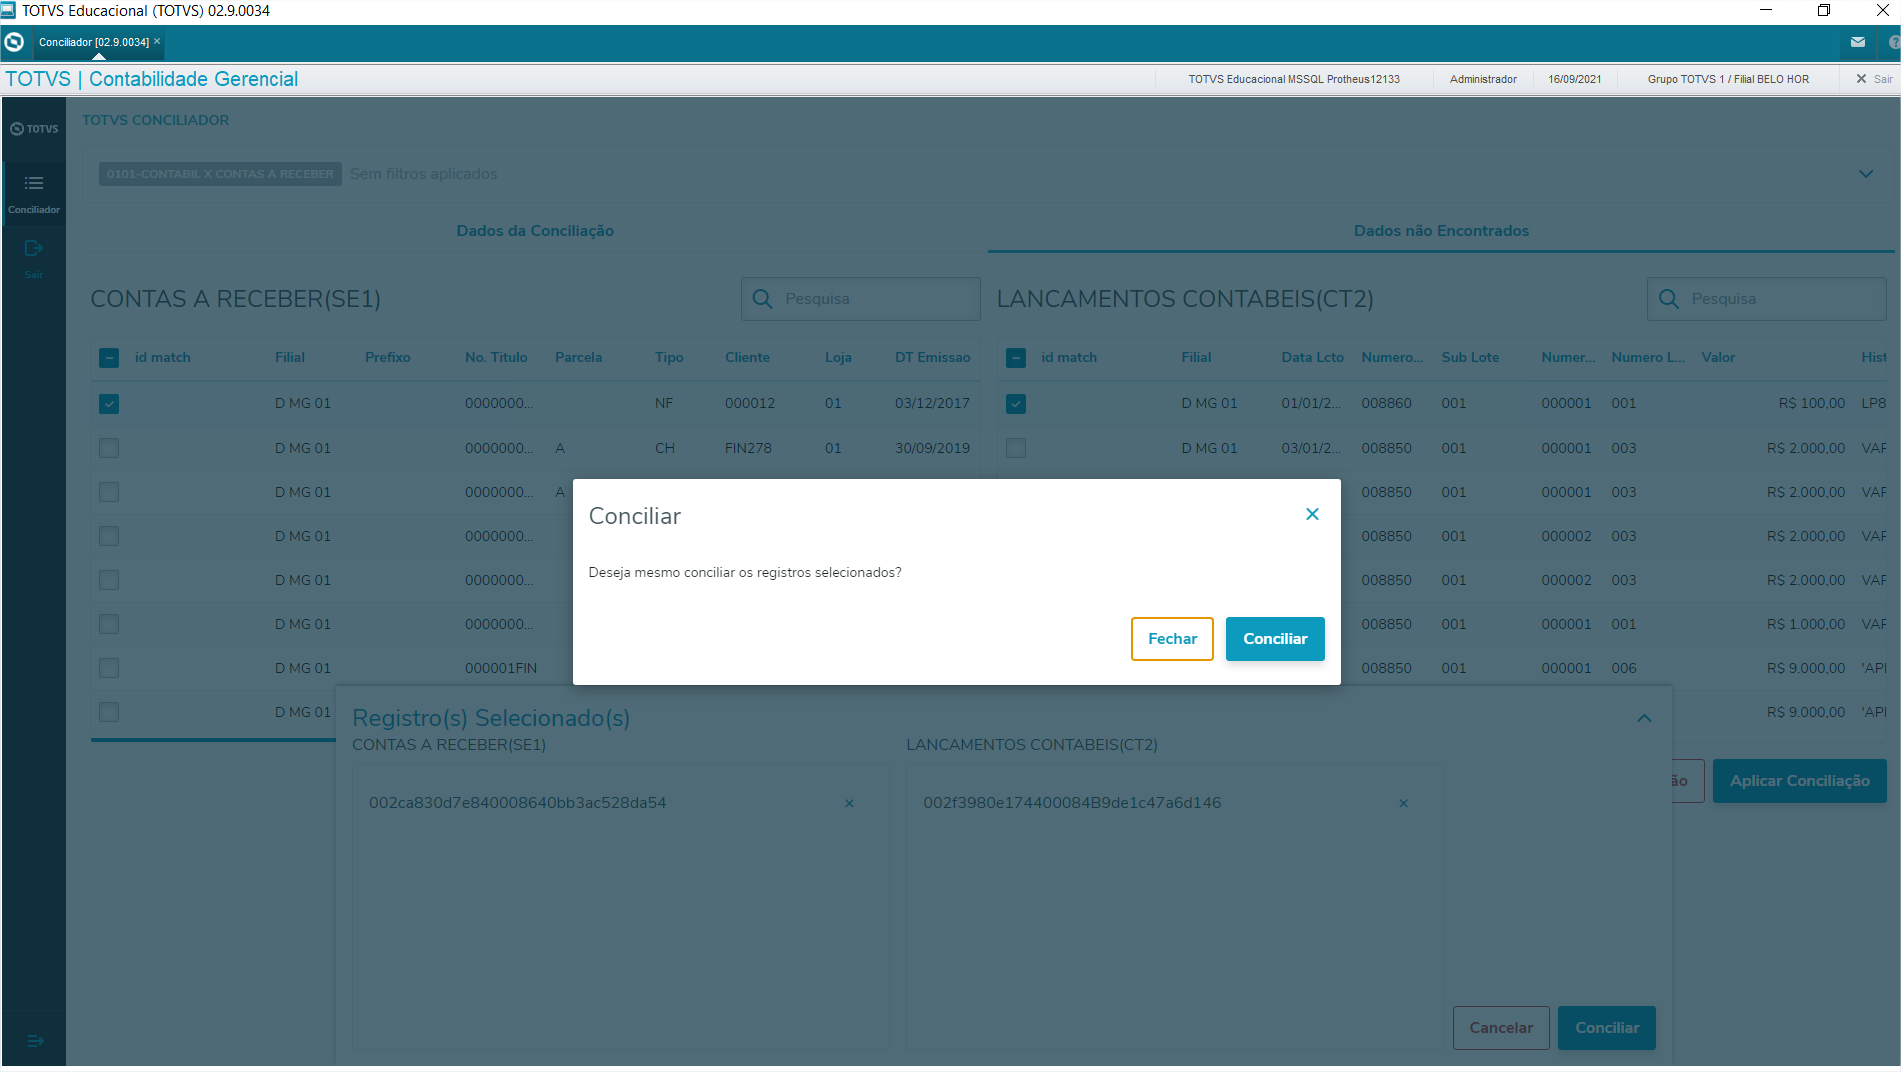1901x1072 pixels.
Task: Toggle select-all checkbox in Contas a Receber header
Action: pos(109,358)
